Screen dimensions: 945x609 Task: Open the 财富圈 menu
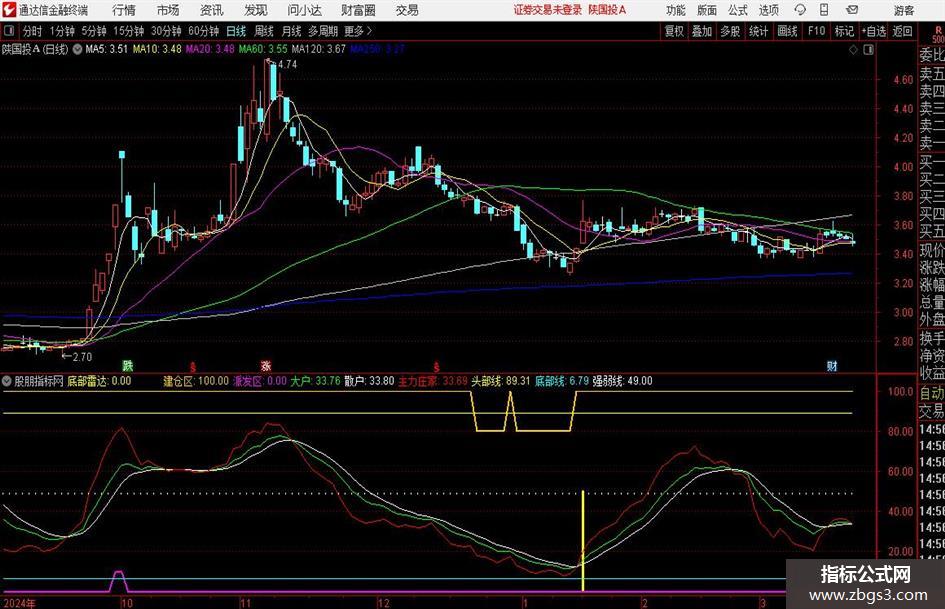(358, 10)
